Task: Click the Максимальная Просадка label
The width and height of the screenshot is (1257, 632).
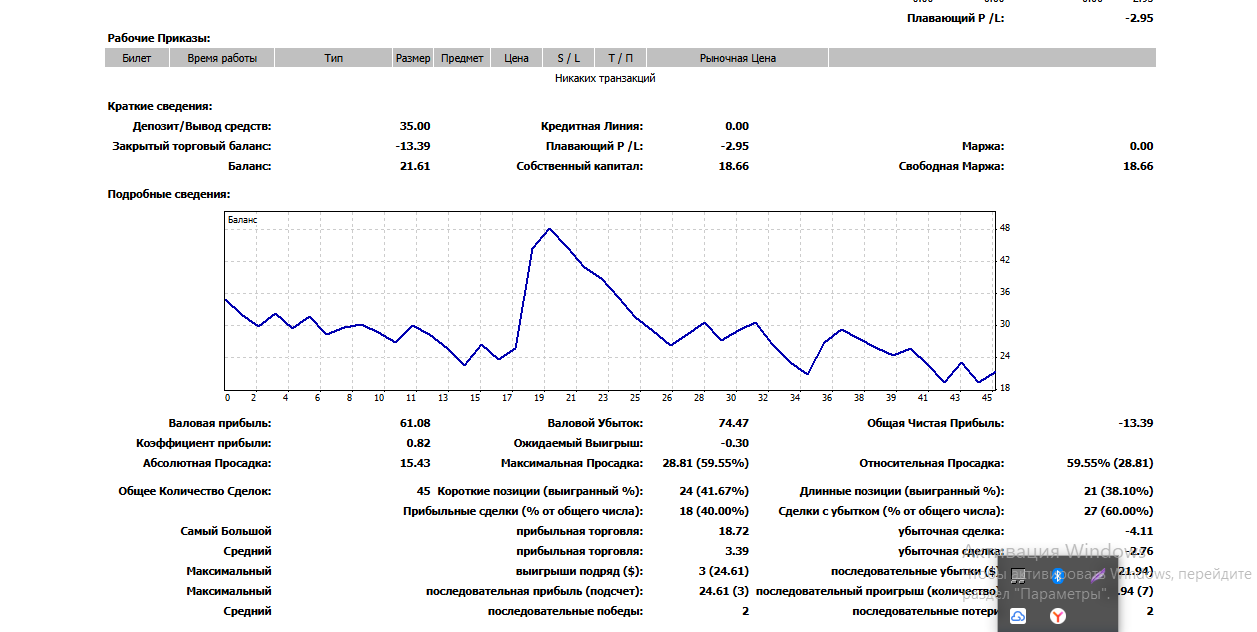Action: coord(572,463)
